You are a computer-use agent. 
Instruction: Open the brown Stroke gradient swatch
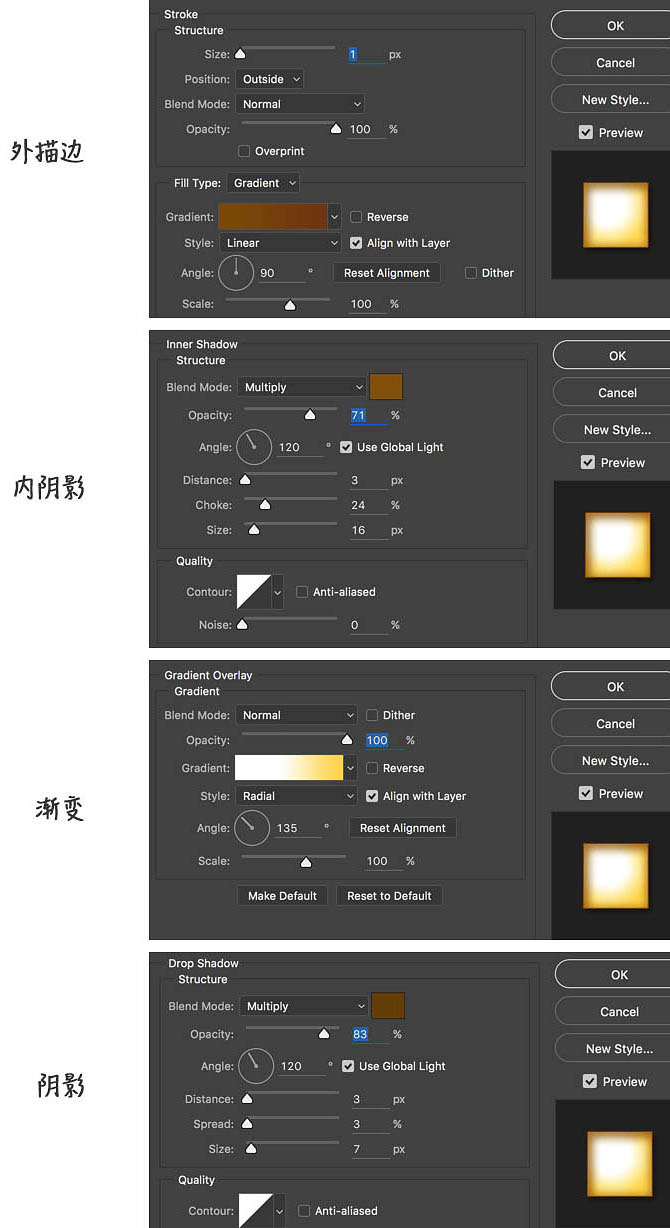tap(273, 217)
